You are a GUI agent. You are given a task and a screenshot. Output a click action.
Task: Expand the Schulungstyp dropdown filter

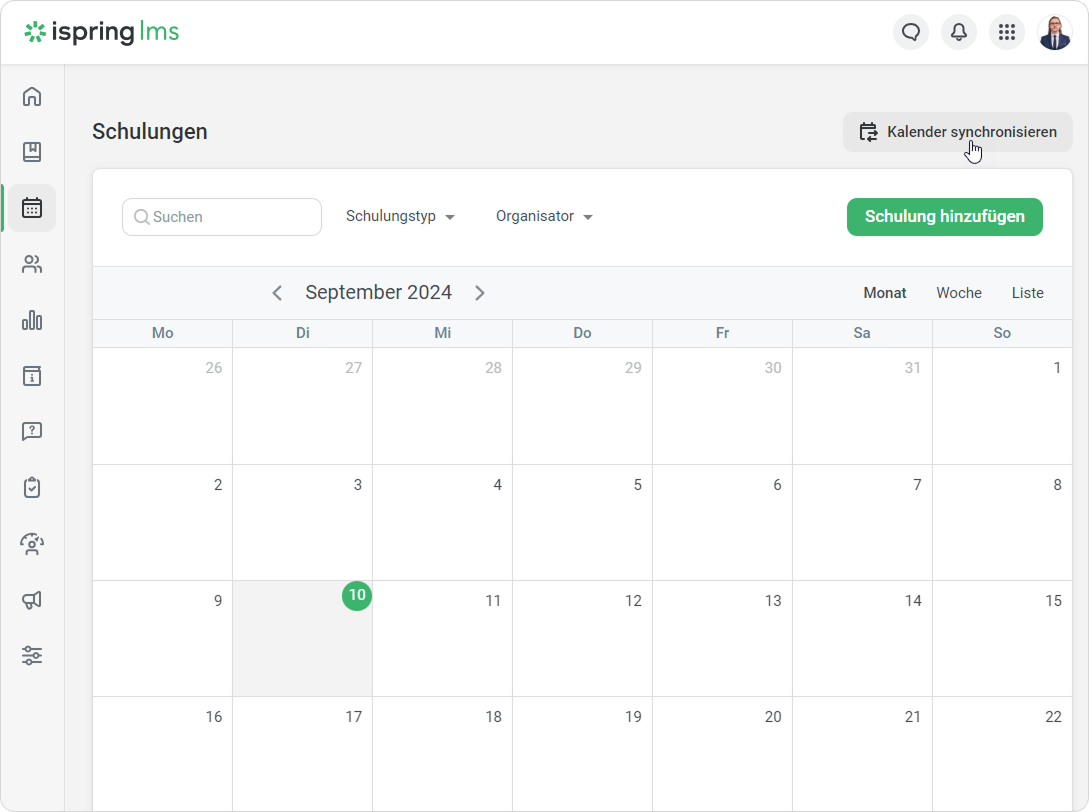(400, 216)
